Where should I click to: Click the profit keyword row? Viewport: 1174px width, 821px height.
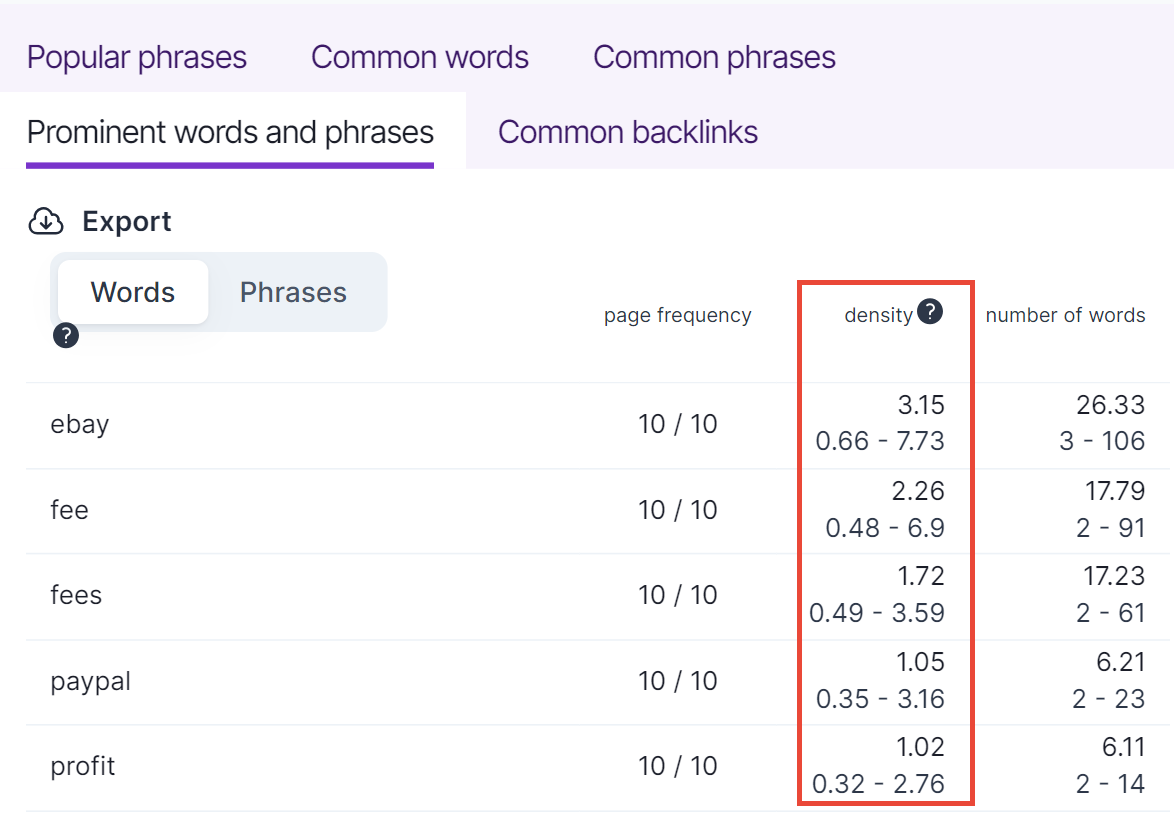click(83, 766)
